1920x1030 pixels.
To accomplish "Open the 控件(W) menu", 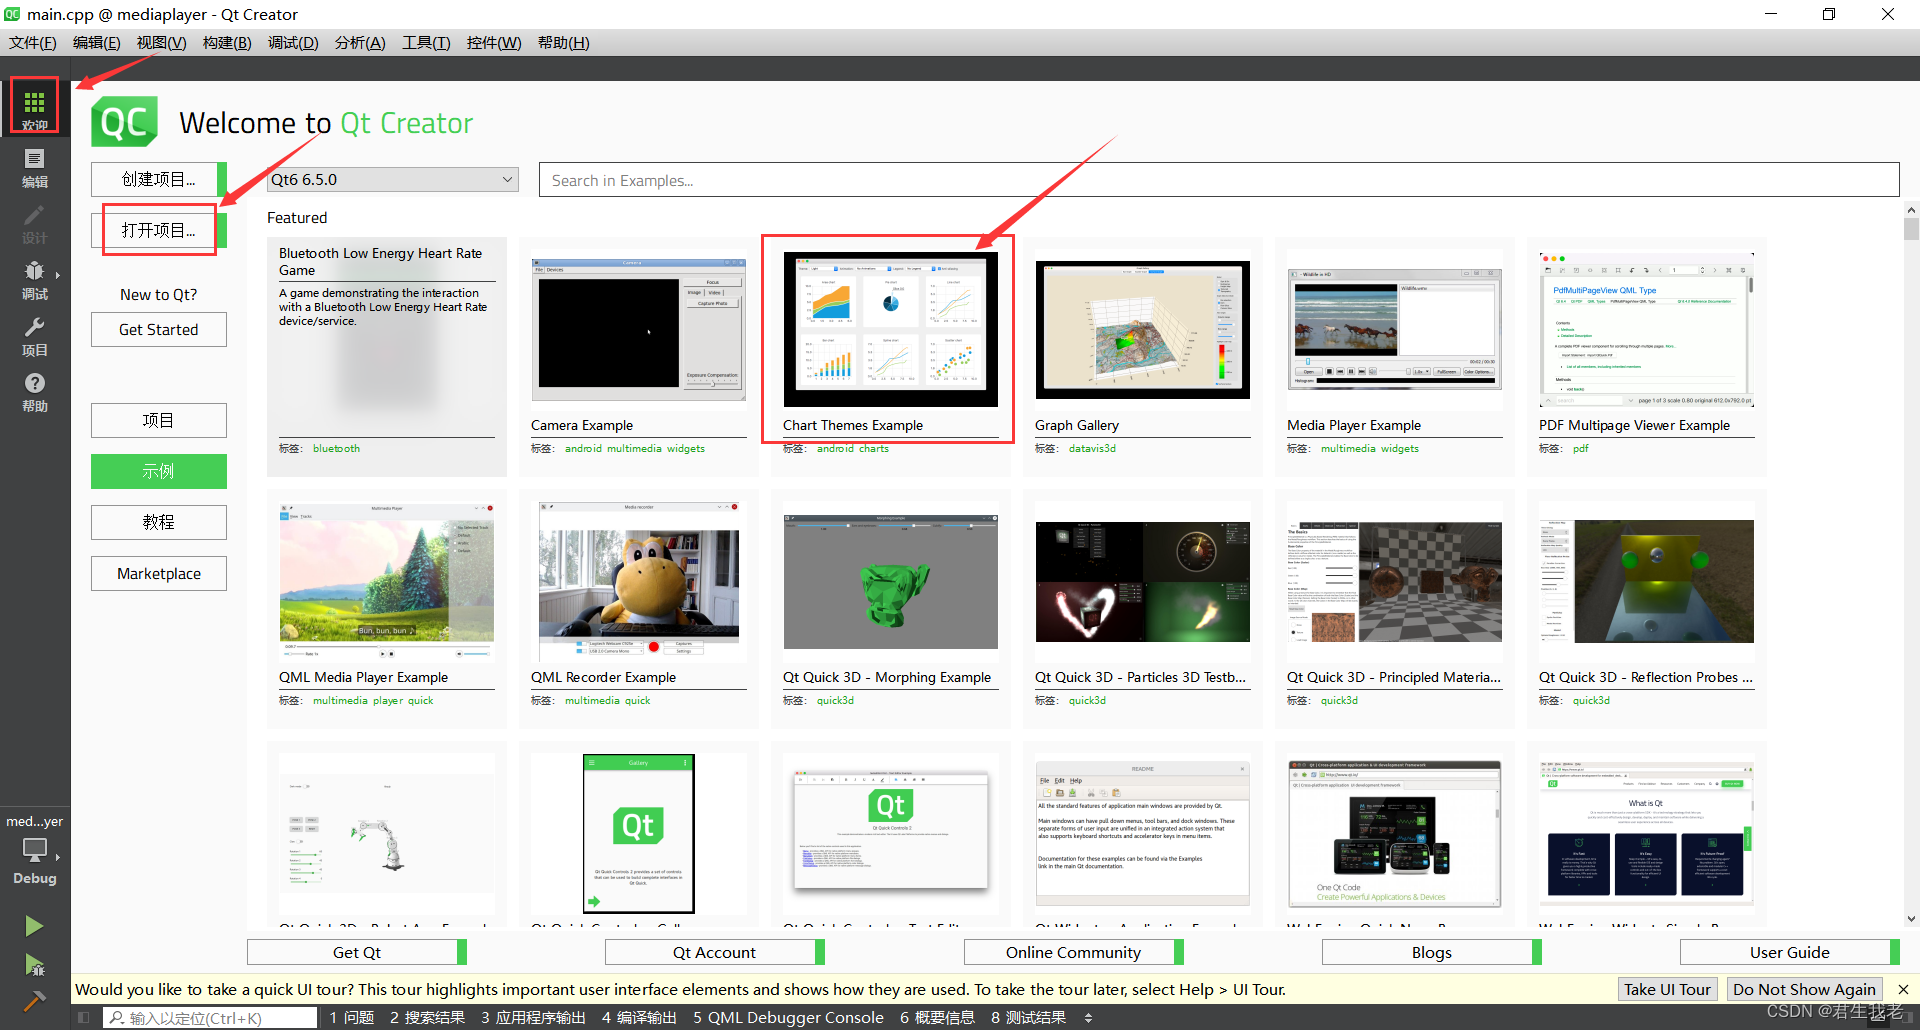I will (494, 43).
